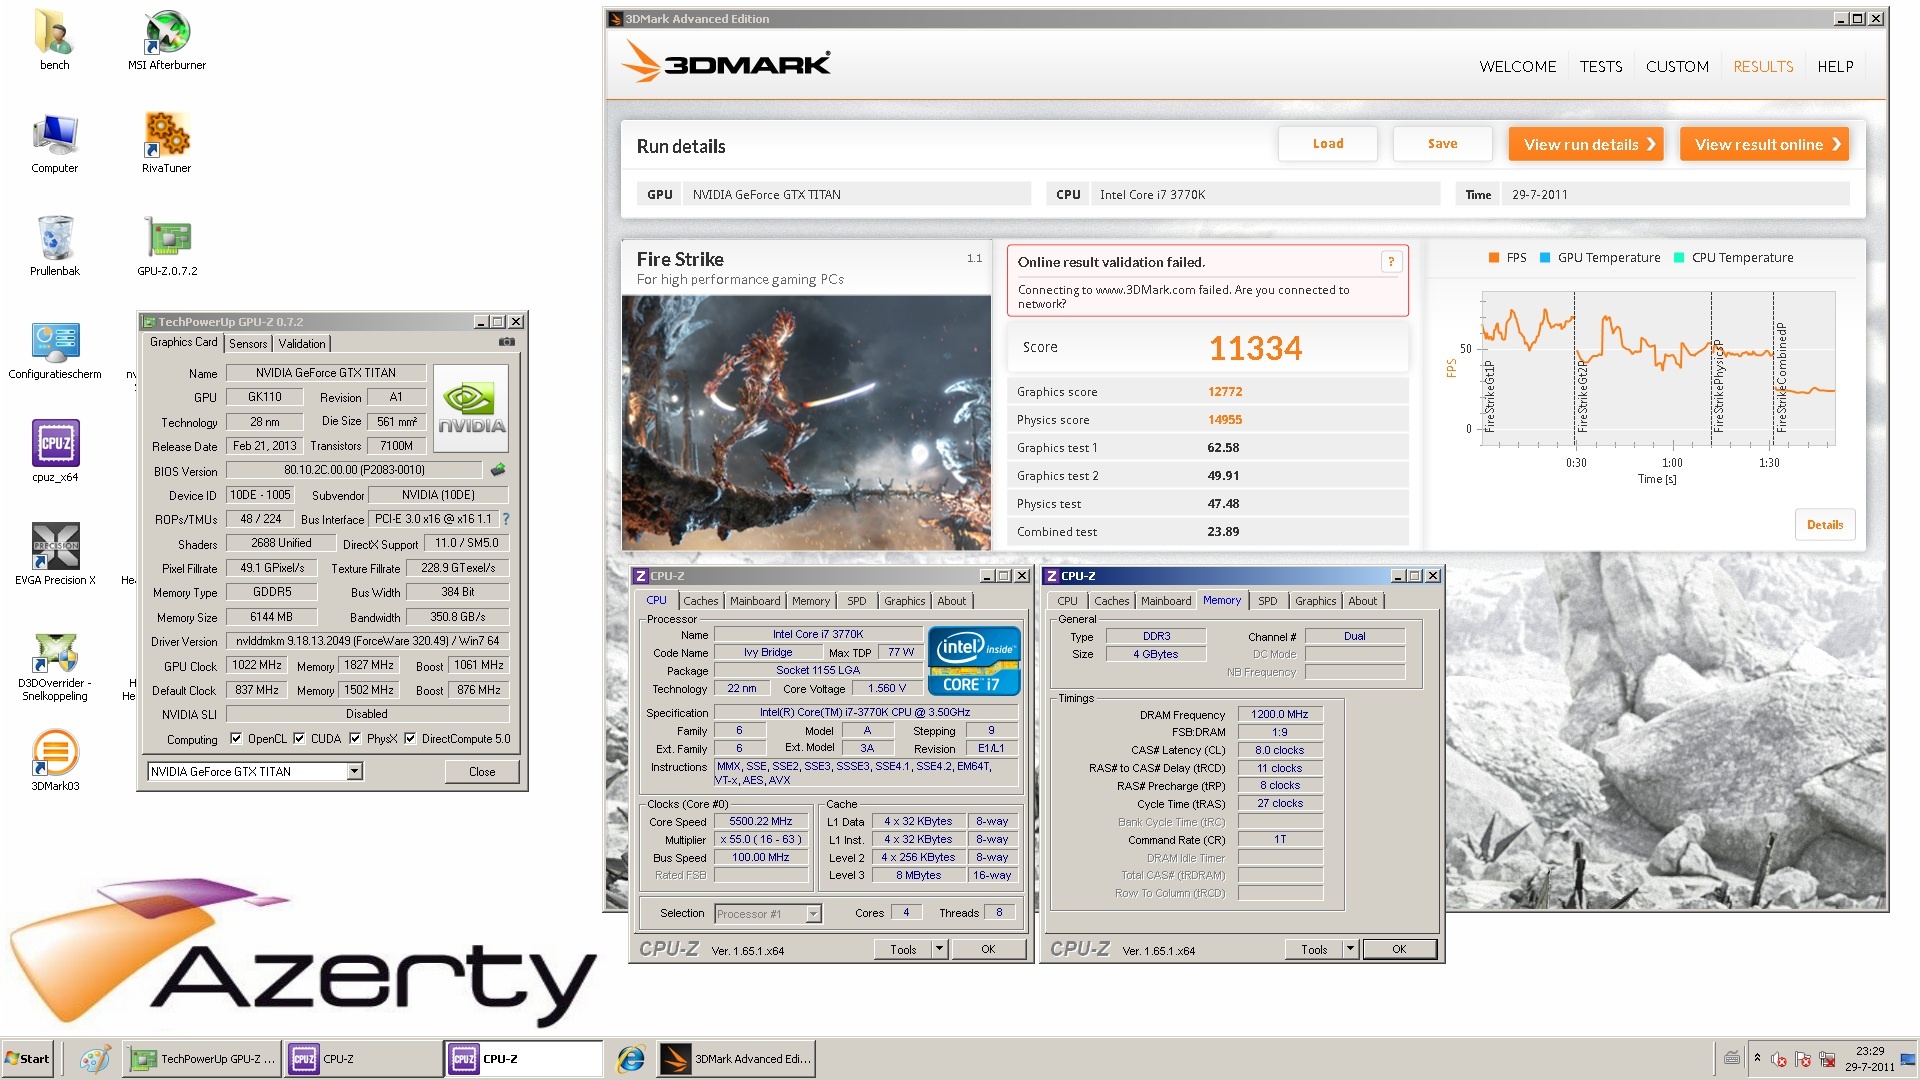Click the BIOS version save chip icon
This screenshot has height=1080, width=1920.
[x=498, y=470]
